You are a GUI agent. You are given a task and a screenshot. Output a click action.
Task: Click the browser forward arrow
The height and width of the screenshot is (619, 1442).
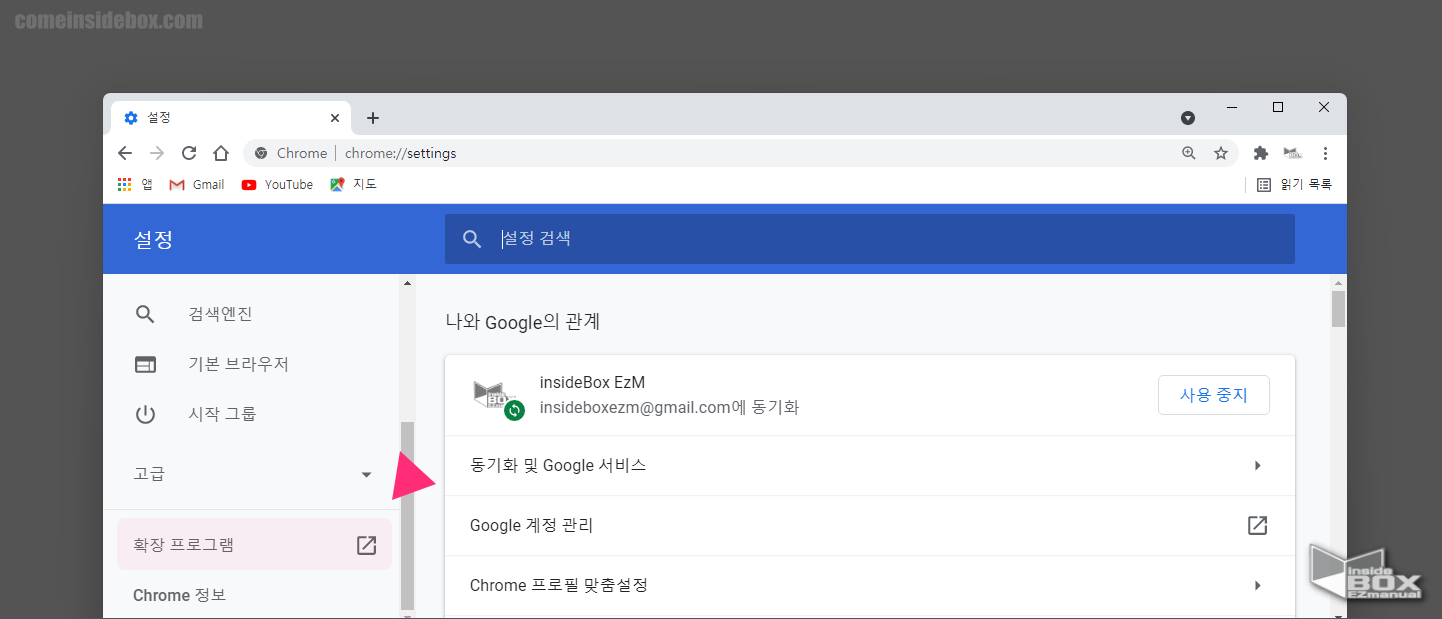point(157,153)
